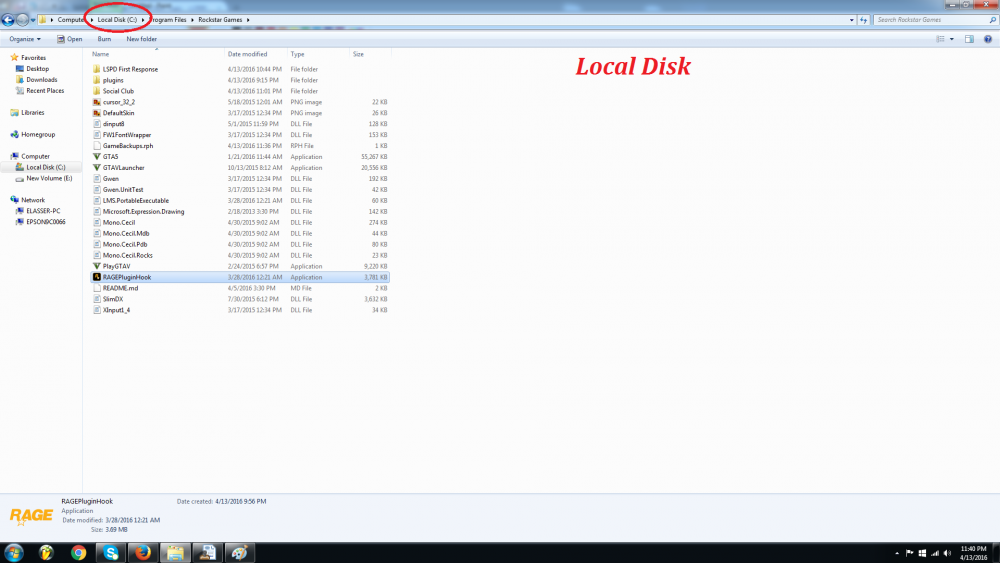Select the GTA5 application icon
Image resolution: width=1000 pixels, height=563 pixels.
97,156
